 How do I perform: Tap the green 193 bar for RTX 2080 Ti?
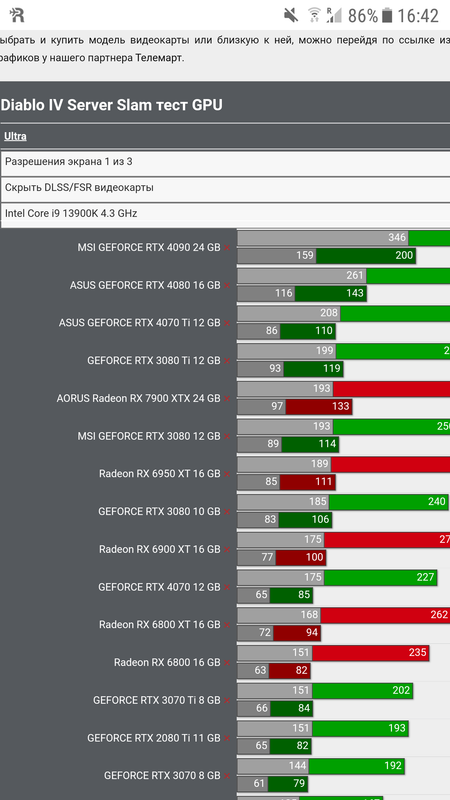(360, 728)
